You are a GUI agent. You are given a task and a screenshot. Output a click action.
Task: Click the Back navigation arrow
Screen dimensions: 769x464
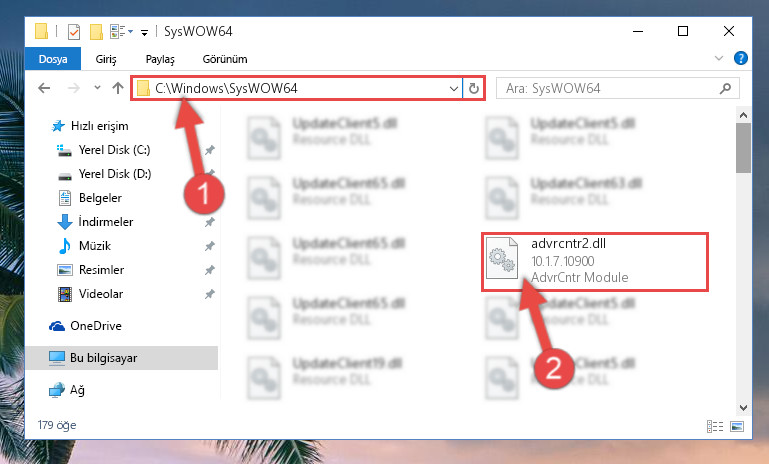pyautogui.click(x=44, y=88)
